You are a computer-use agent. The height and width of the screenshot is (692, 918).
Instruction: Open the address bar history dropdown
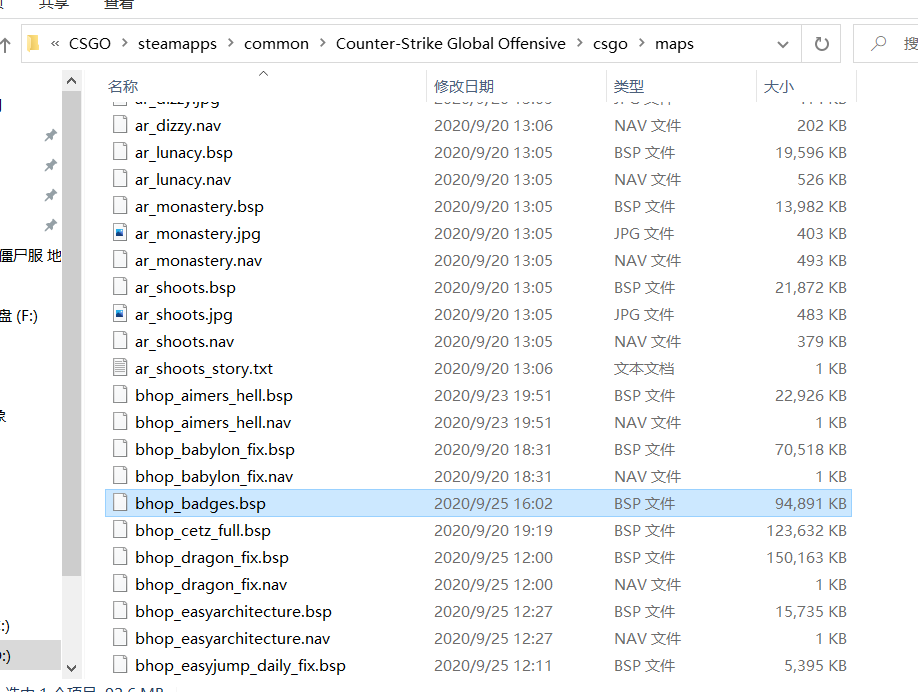(782, 44)
